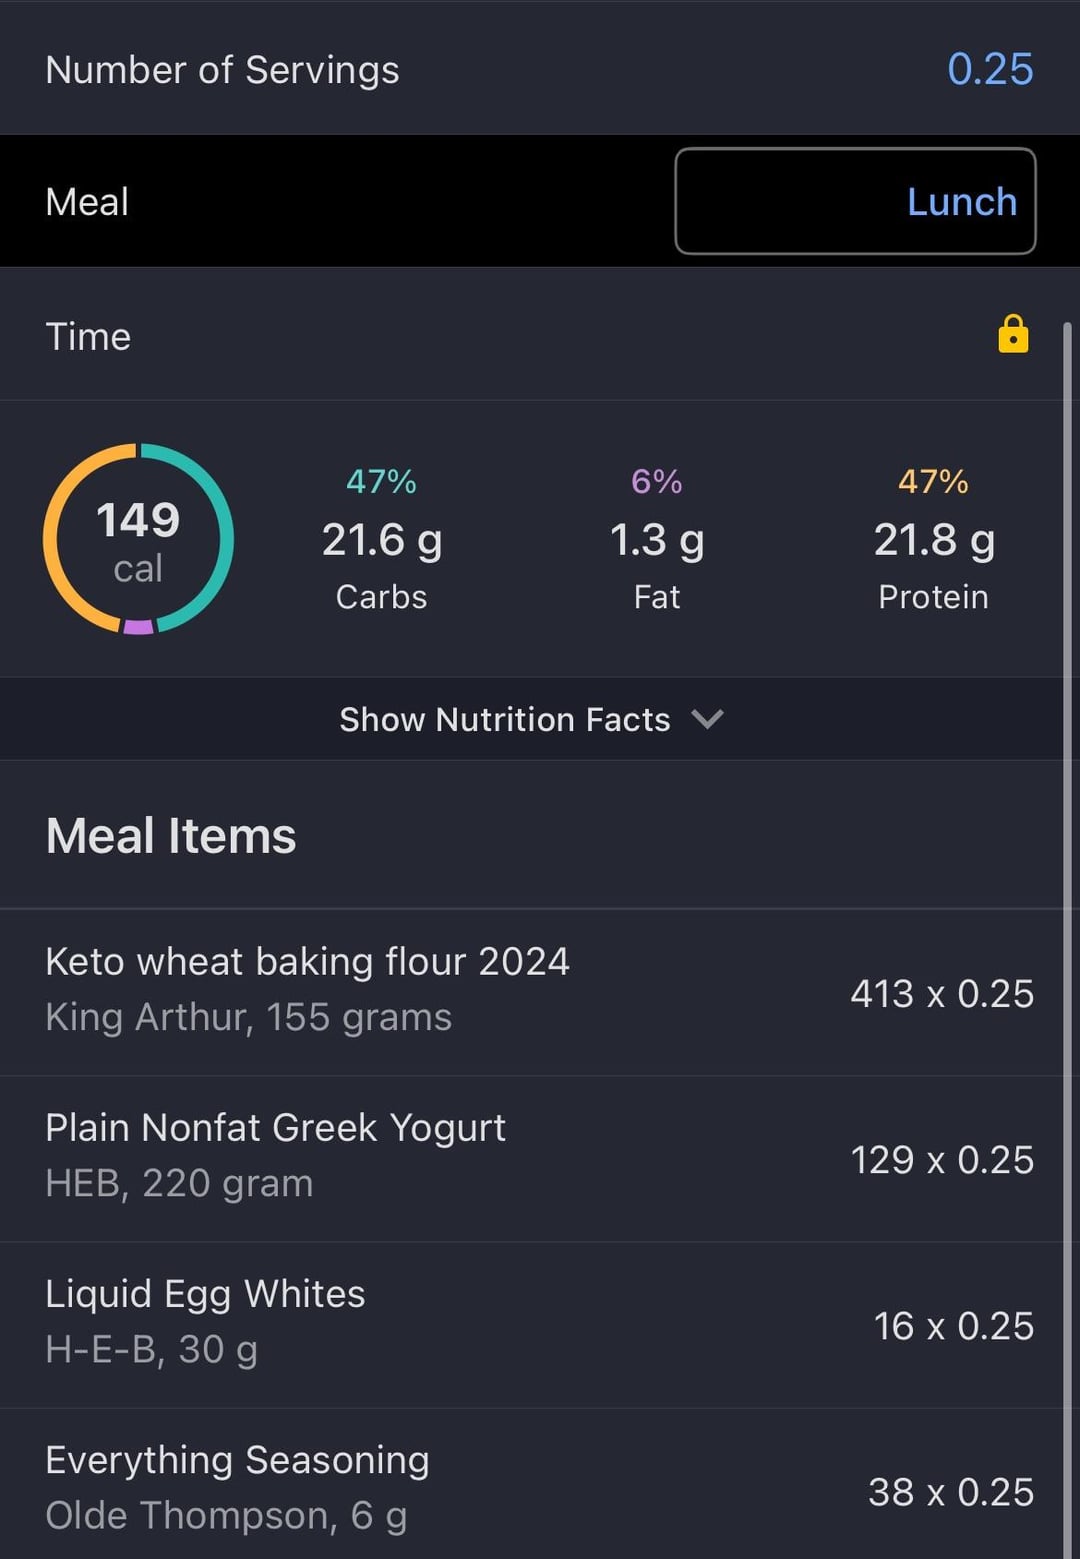Tap the Protein 21.8 g macro
The image size is (1080, 1559).
[933, 539]
